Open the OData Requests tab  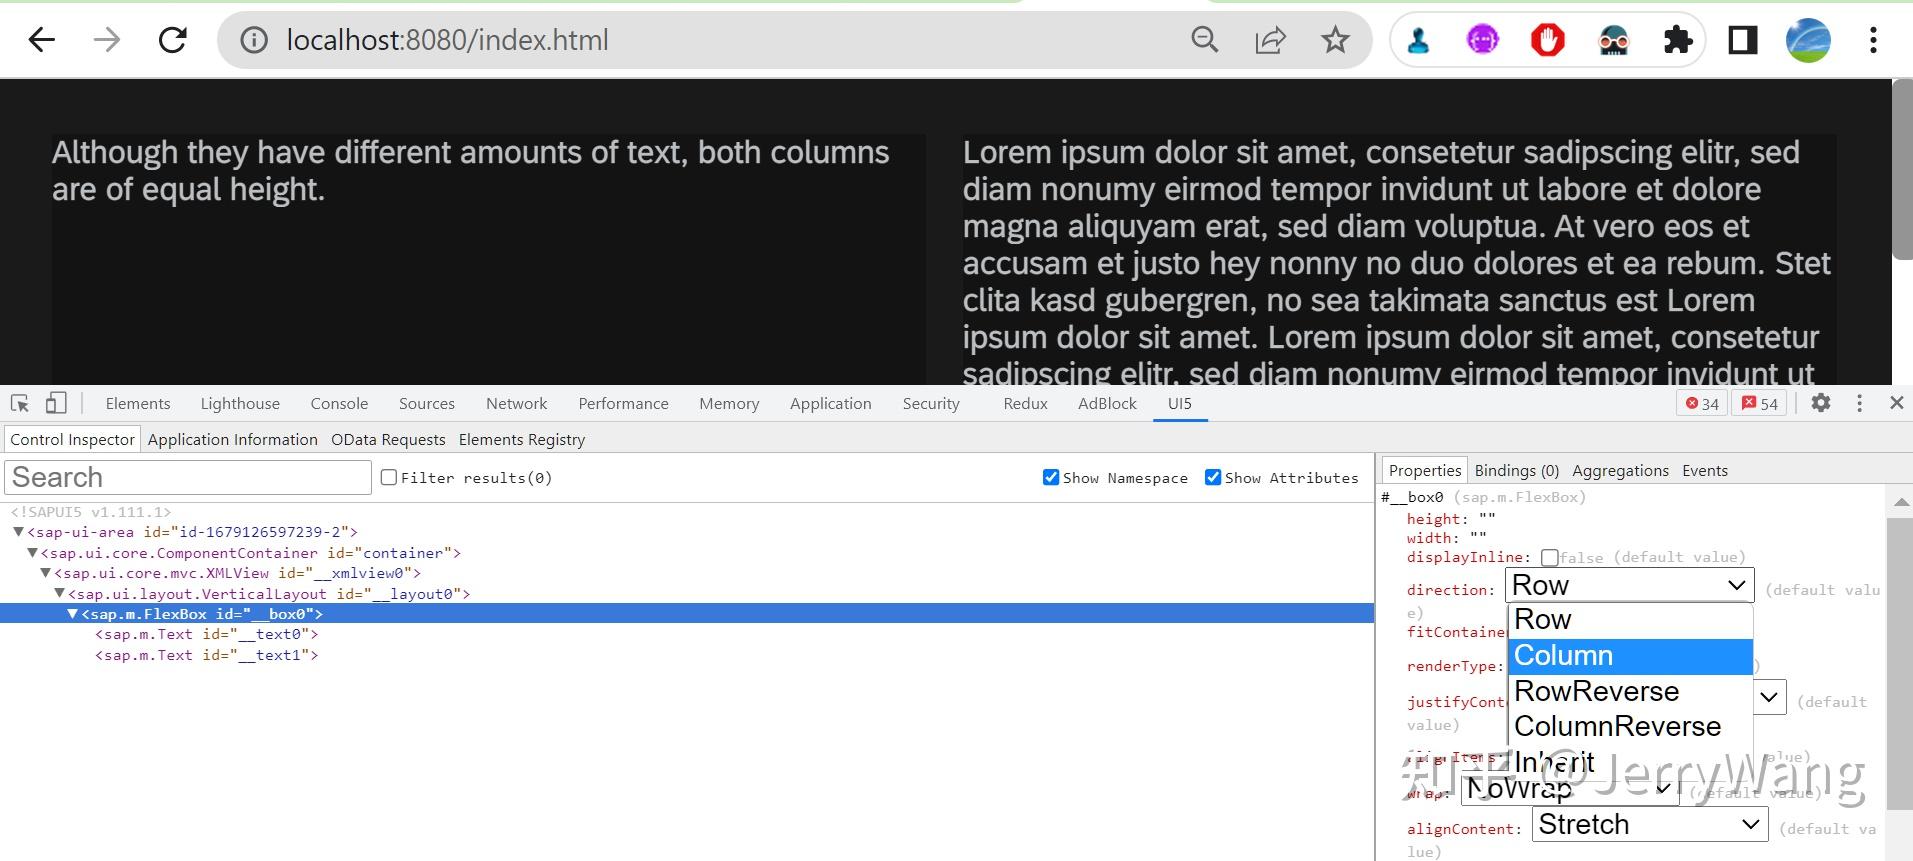pyautogui.click(x=388, y=440)
